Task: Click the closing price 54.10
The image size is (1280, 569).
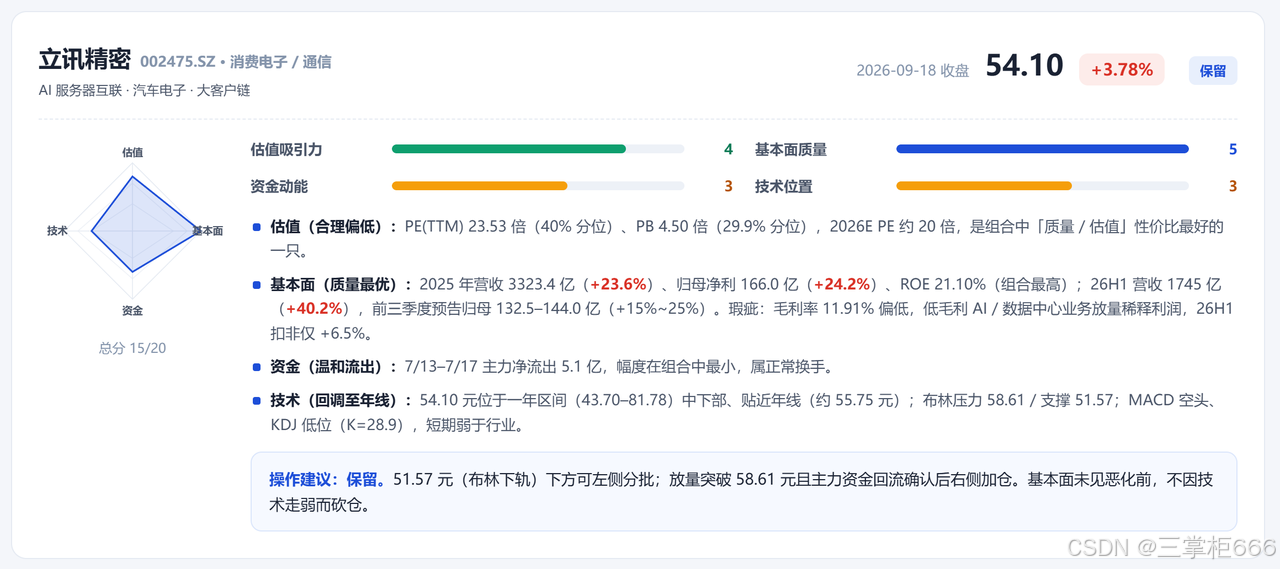Action: (1024, 66)
